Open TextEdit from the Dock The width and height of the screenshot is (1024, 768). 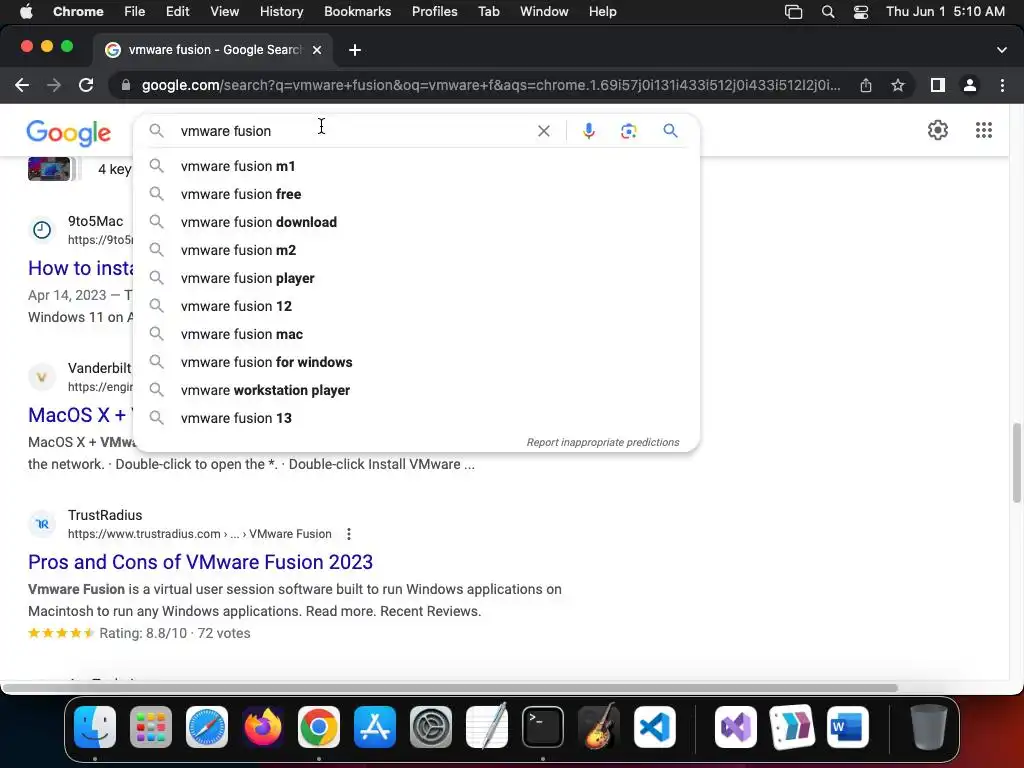tap(487, 727)
